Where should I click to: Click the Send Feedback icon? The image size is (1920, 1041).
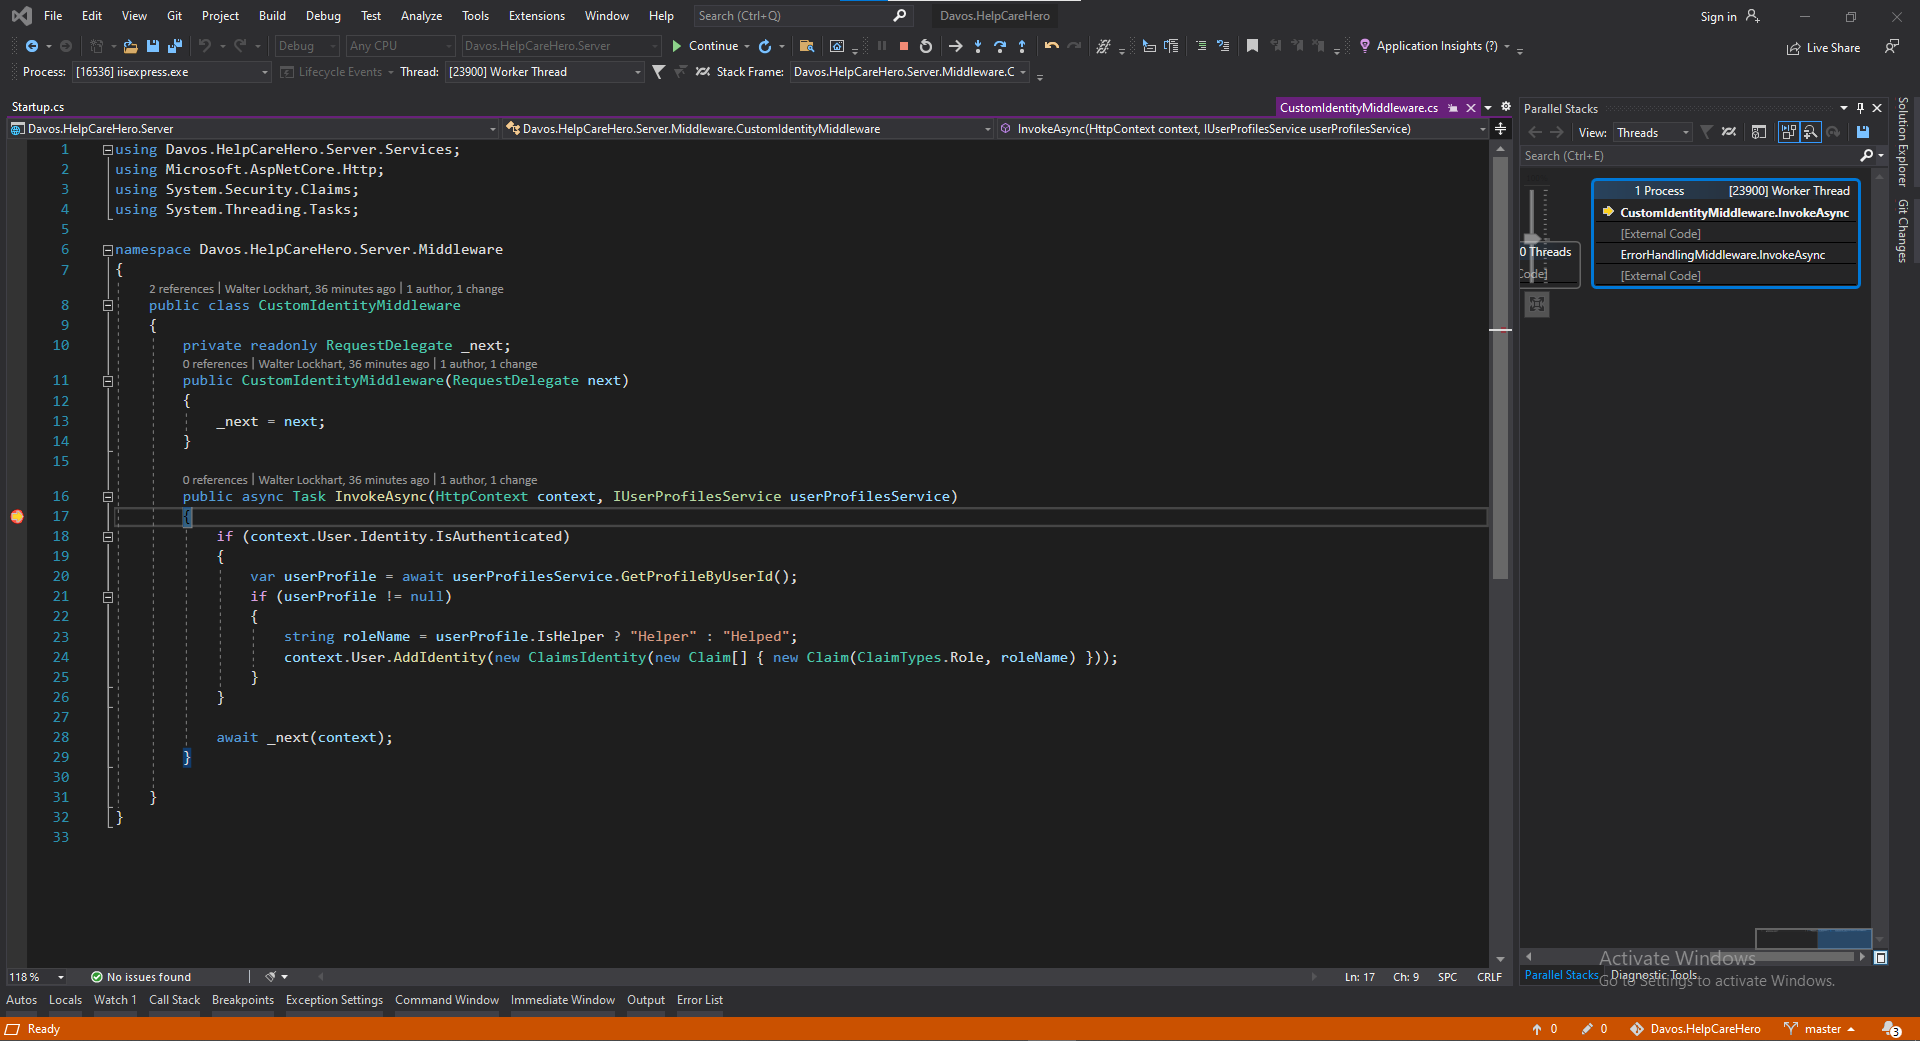(x=1891, y=46)
